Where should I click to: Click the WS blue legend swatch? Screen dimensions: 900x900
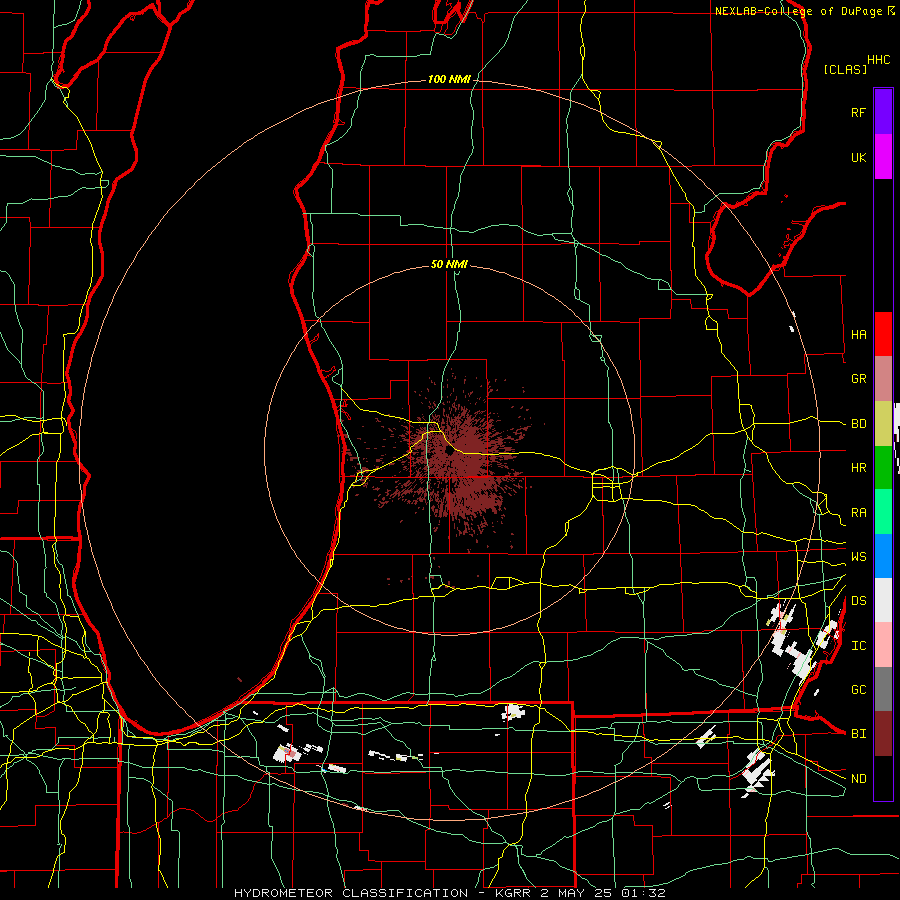click(883, 556)
